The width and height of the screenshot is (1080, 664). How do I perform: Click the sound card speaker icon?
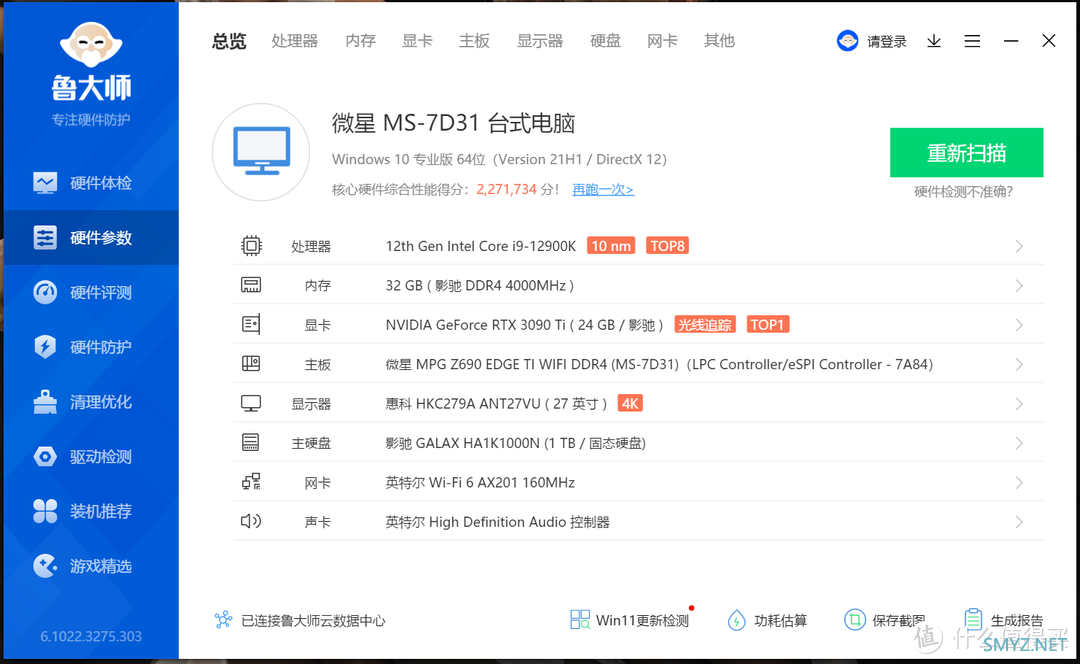coord(251,521)
